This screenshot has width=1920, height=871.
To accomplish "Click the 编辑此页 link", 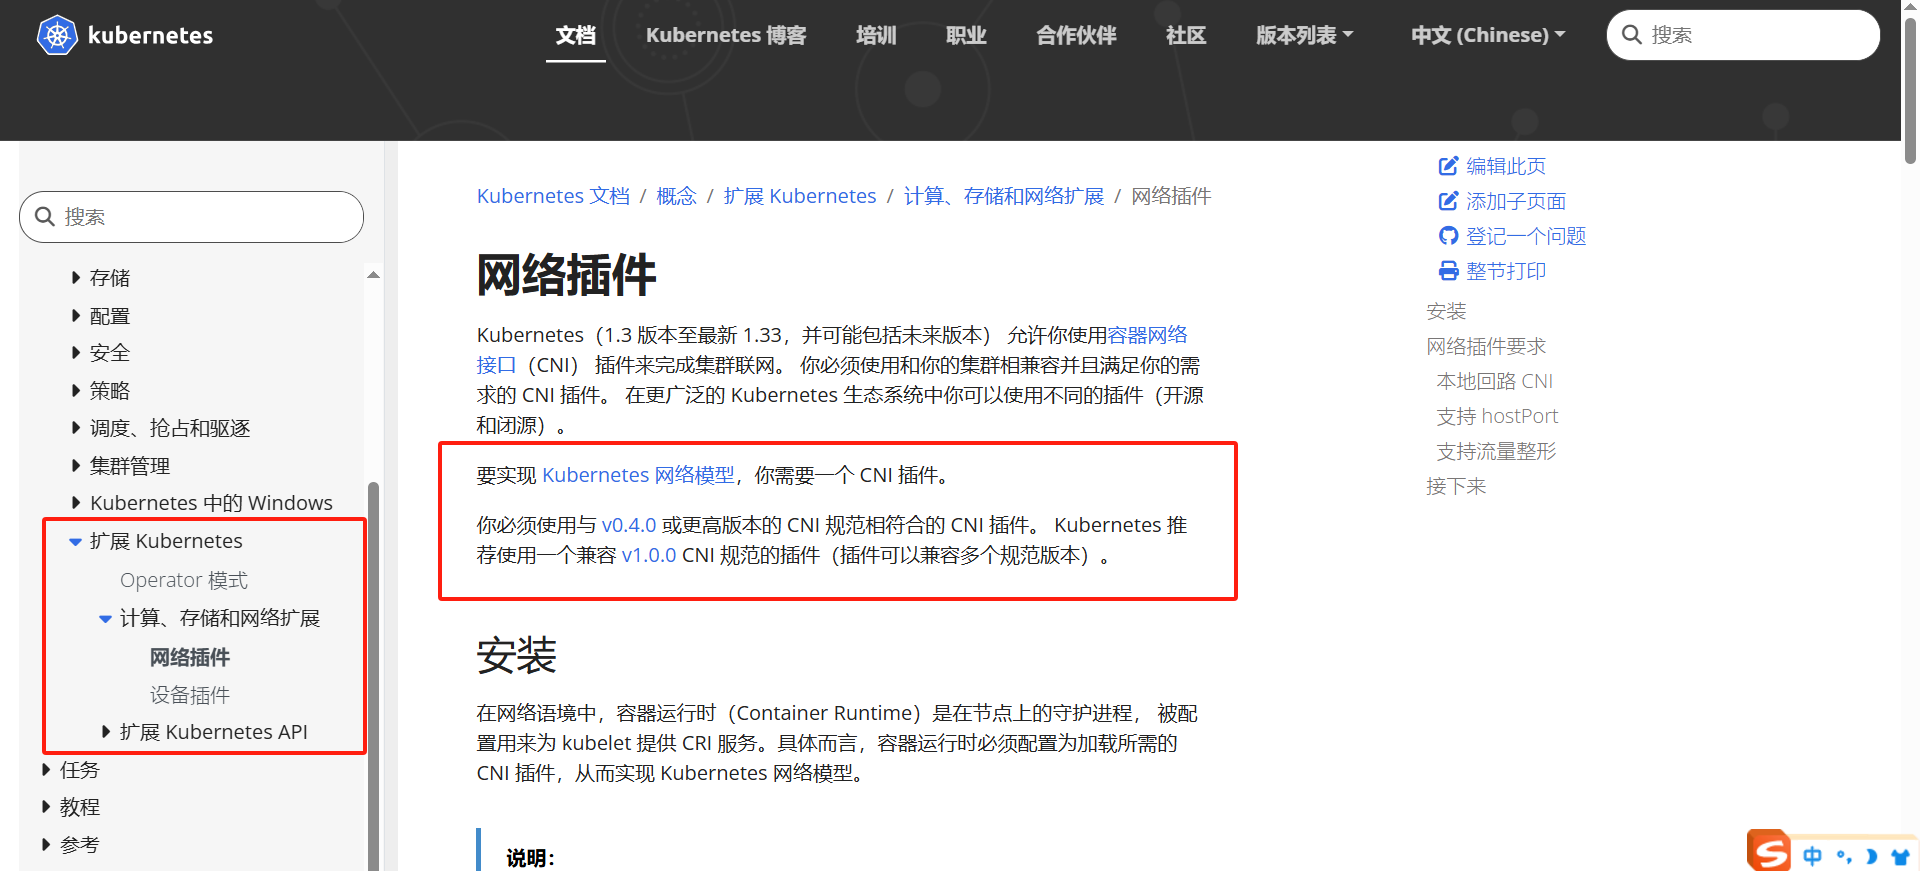I will [x=1506, y=166].
